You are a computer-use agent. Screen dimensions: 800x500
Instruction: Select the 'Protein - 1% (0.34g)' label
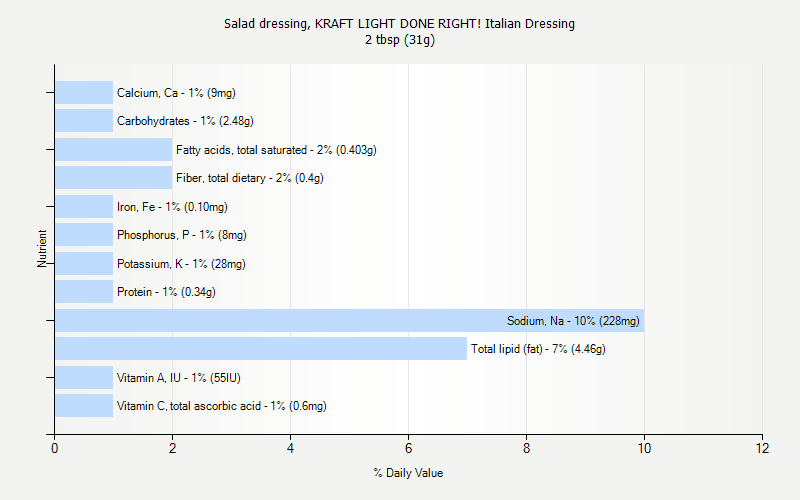click(166, 292)
